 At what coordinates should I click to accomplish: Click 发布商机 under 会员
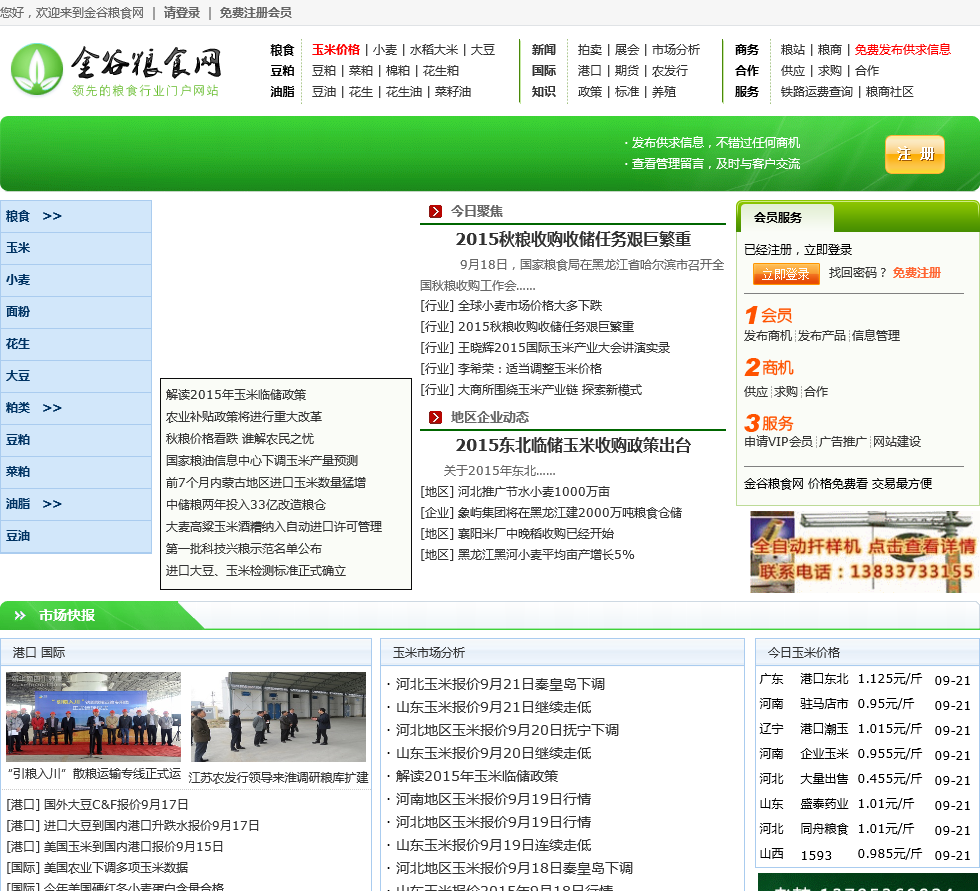point(768,336)
